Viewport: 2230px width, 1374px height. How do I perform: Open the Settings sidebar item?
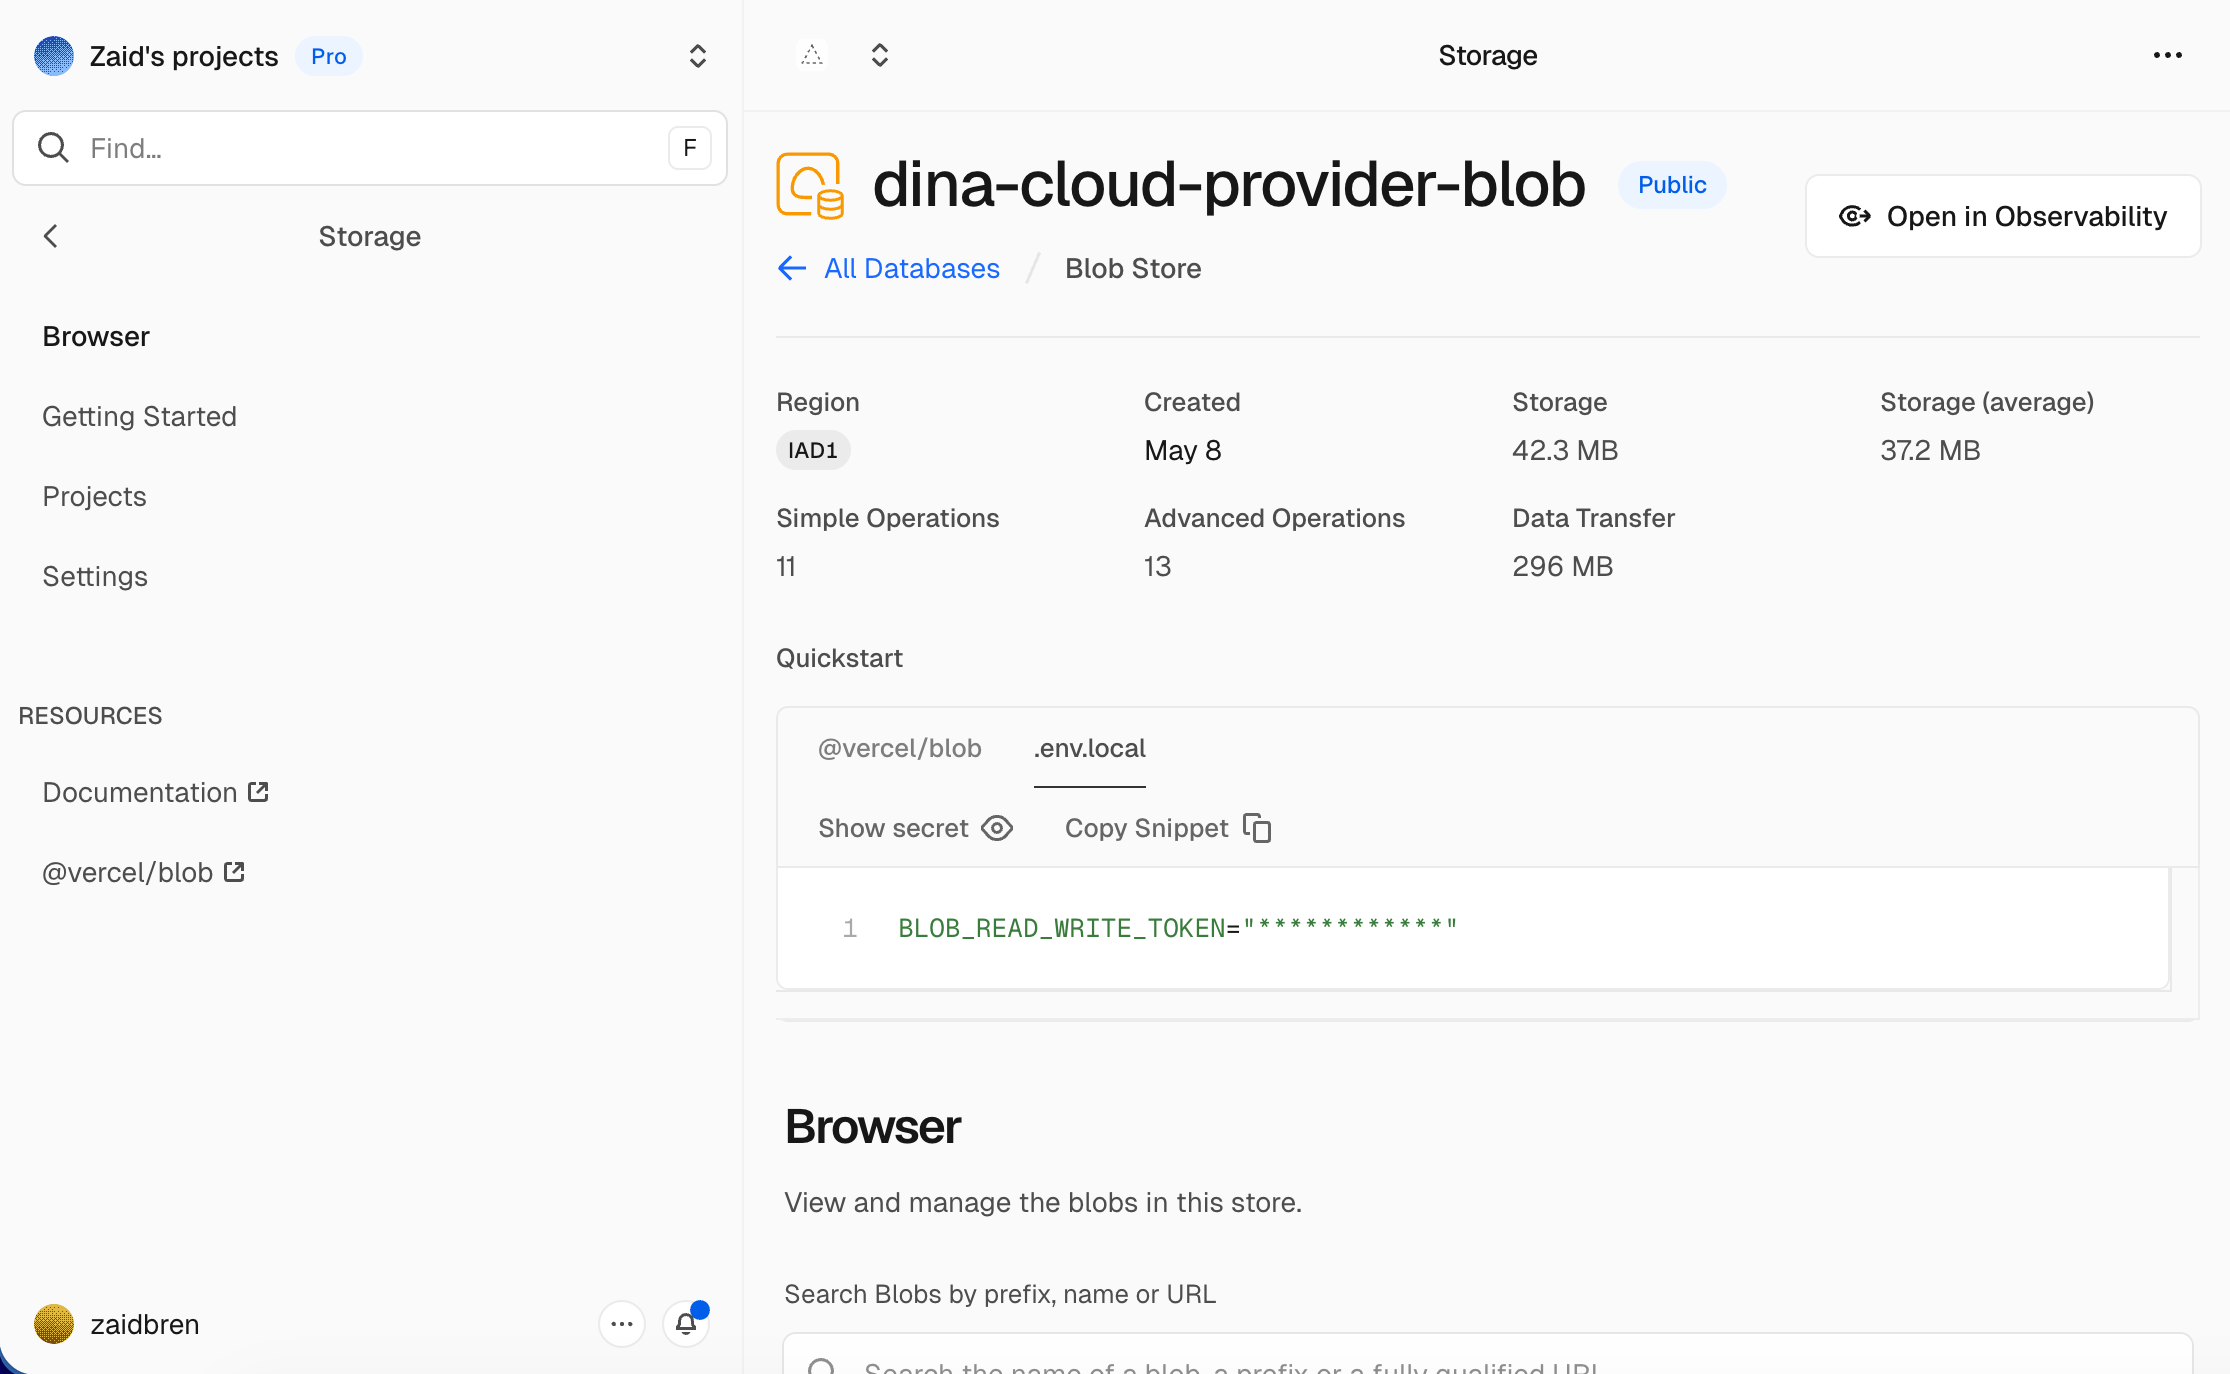coord(95,576)
